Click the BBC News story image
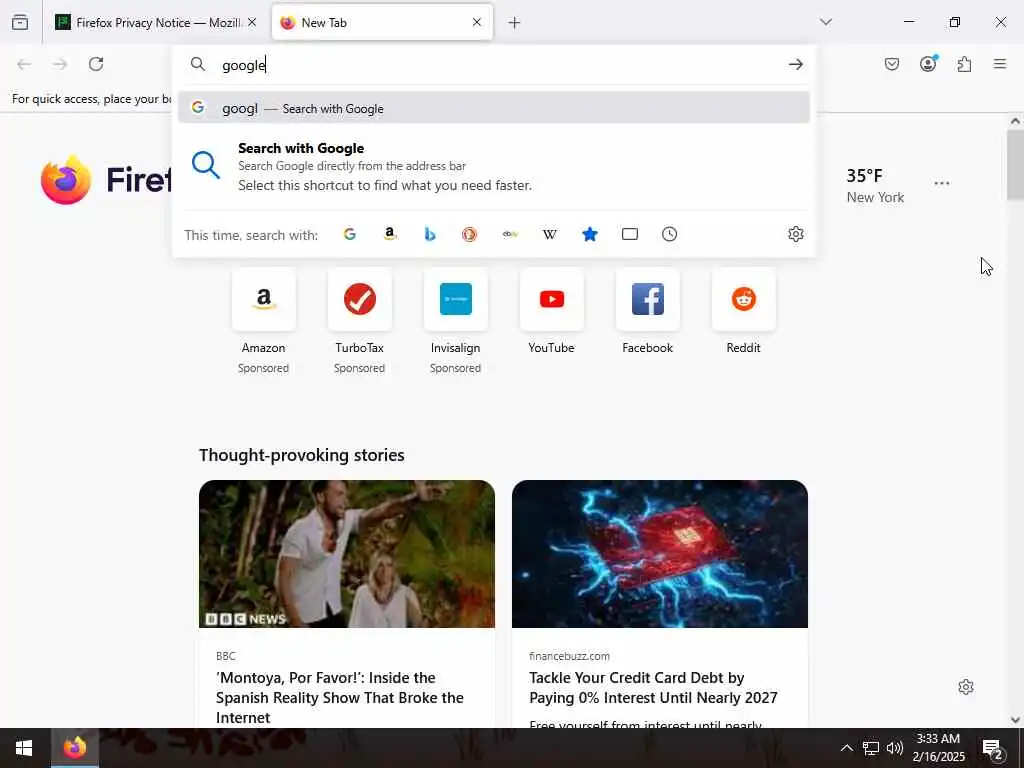The height and width of the screenshot is (768, 1024). click(x=347, y=554)
